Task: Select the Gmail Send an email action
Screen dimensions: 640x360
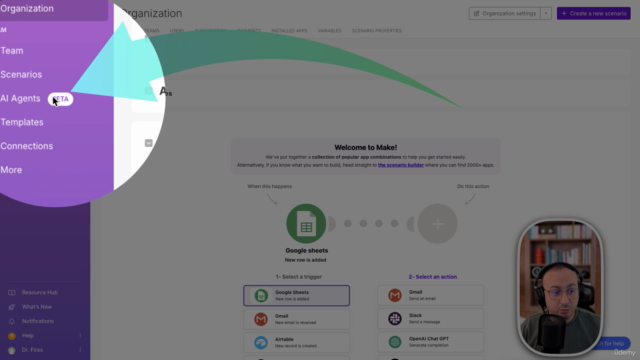Action: (431, 295)
